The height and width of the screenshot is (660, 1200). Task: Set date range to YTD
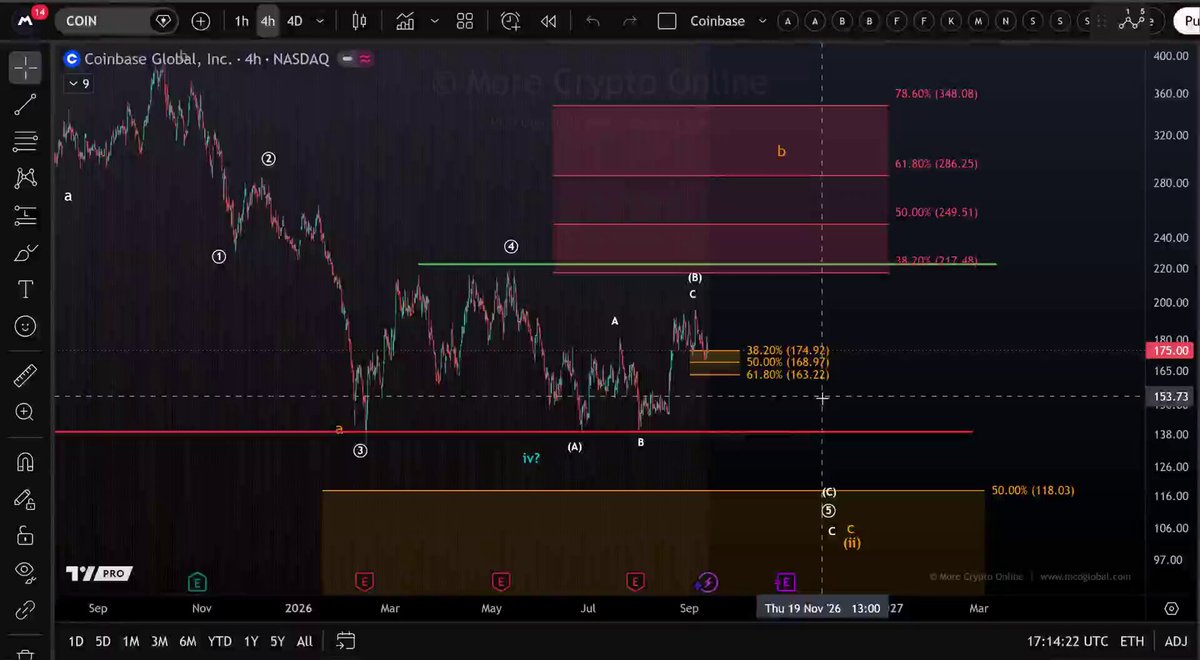tap(219, 641)
